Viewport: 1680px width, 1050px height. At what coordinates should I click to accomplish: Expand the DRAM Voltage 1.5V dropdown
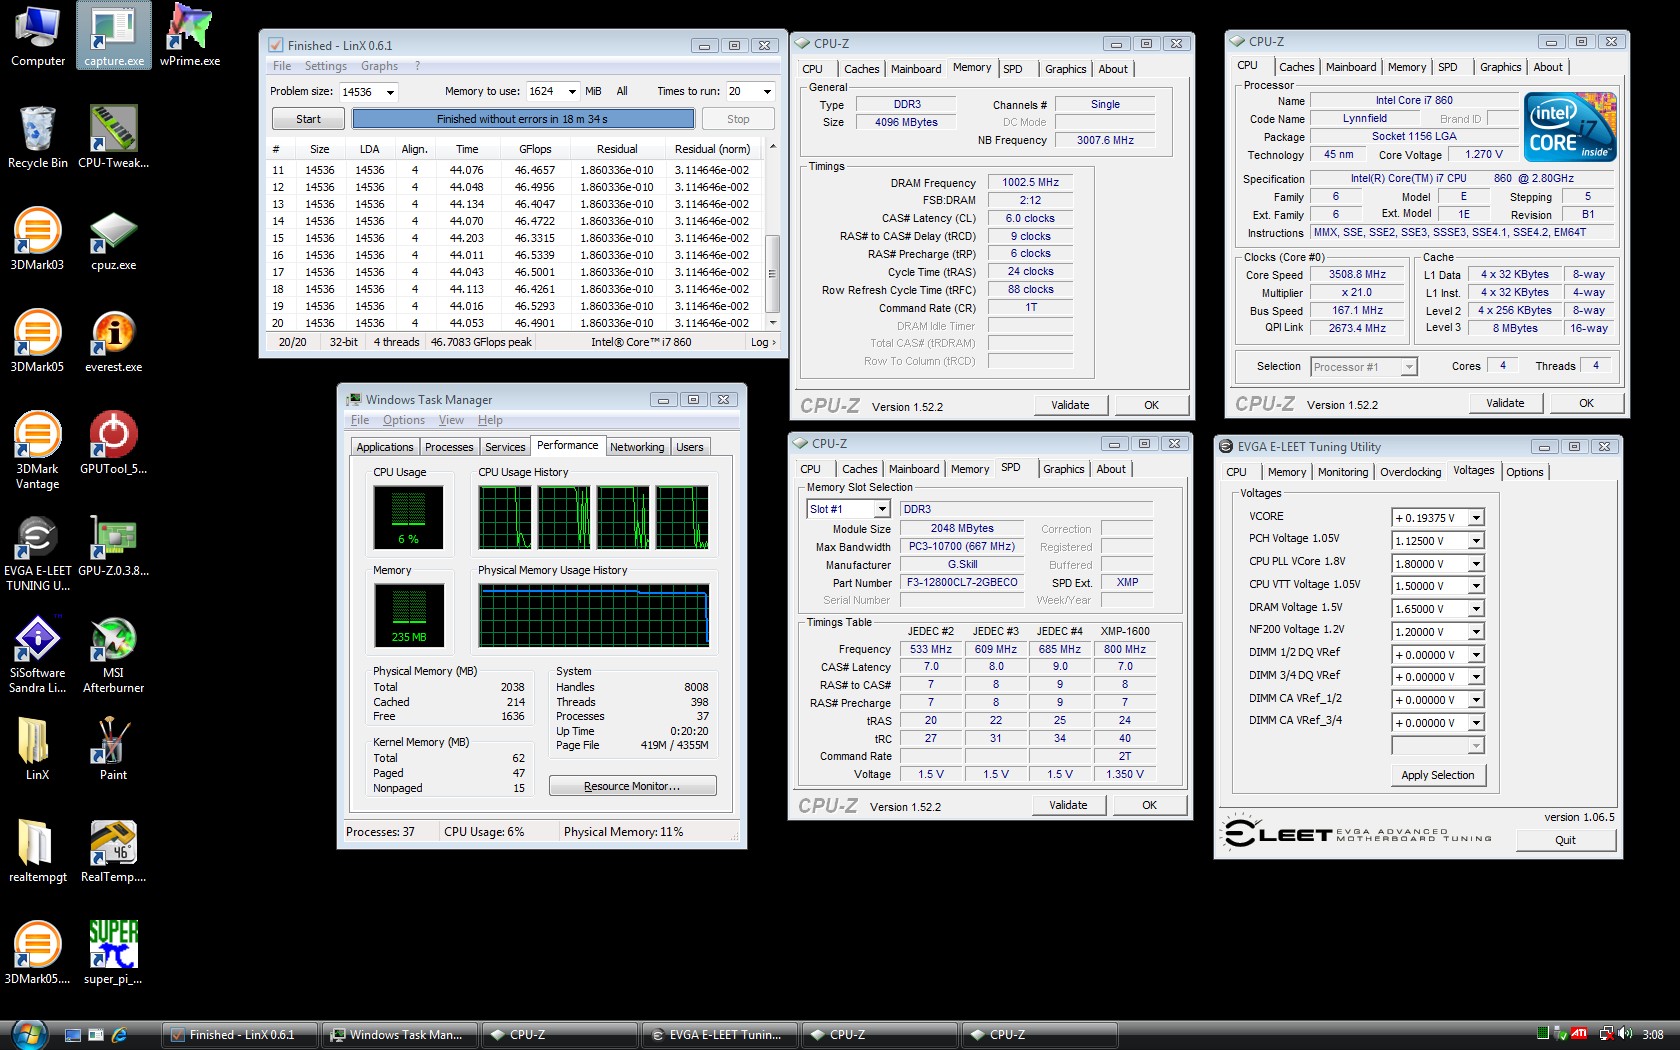tap(1476, 609)
